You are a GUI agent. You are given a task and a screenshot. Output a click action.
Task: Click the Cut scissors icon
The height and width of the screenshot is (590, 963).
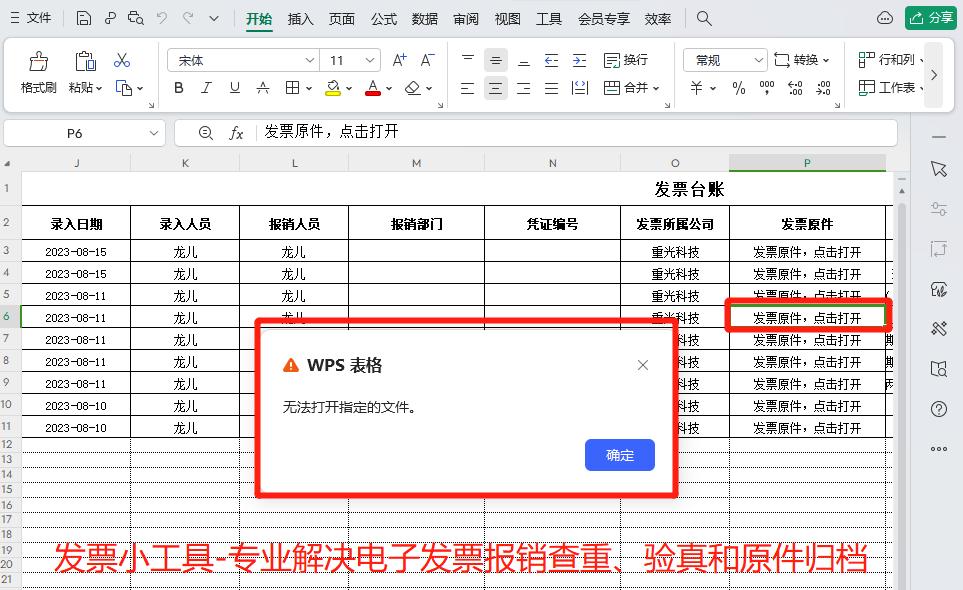pos(122,58)
